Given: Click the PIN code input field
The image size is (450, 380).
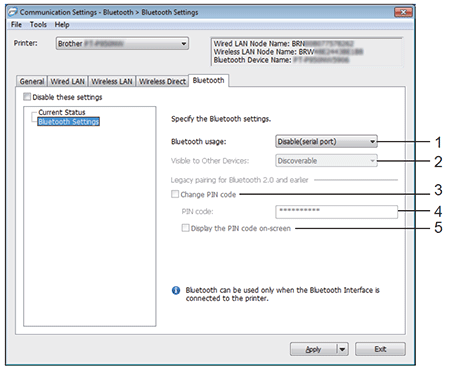Looking at the screenshot, I should 336,212.
